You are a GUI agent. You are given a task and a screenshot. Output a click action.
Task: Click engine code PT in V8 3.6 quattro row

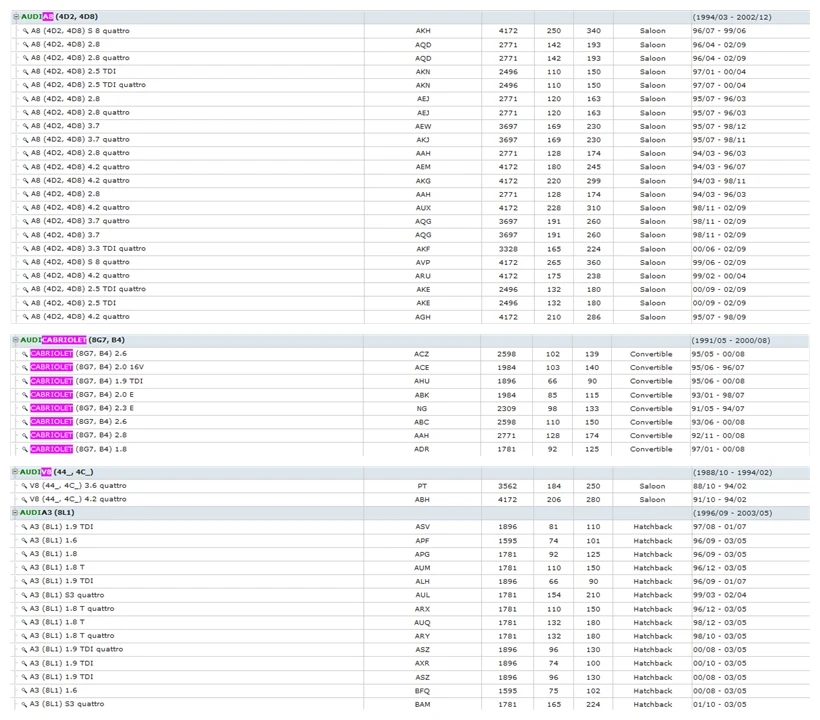[x=422, y=486]
